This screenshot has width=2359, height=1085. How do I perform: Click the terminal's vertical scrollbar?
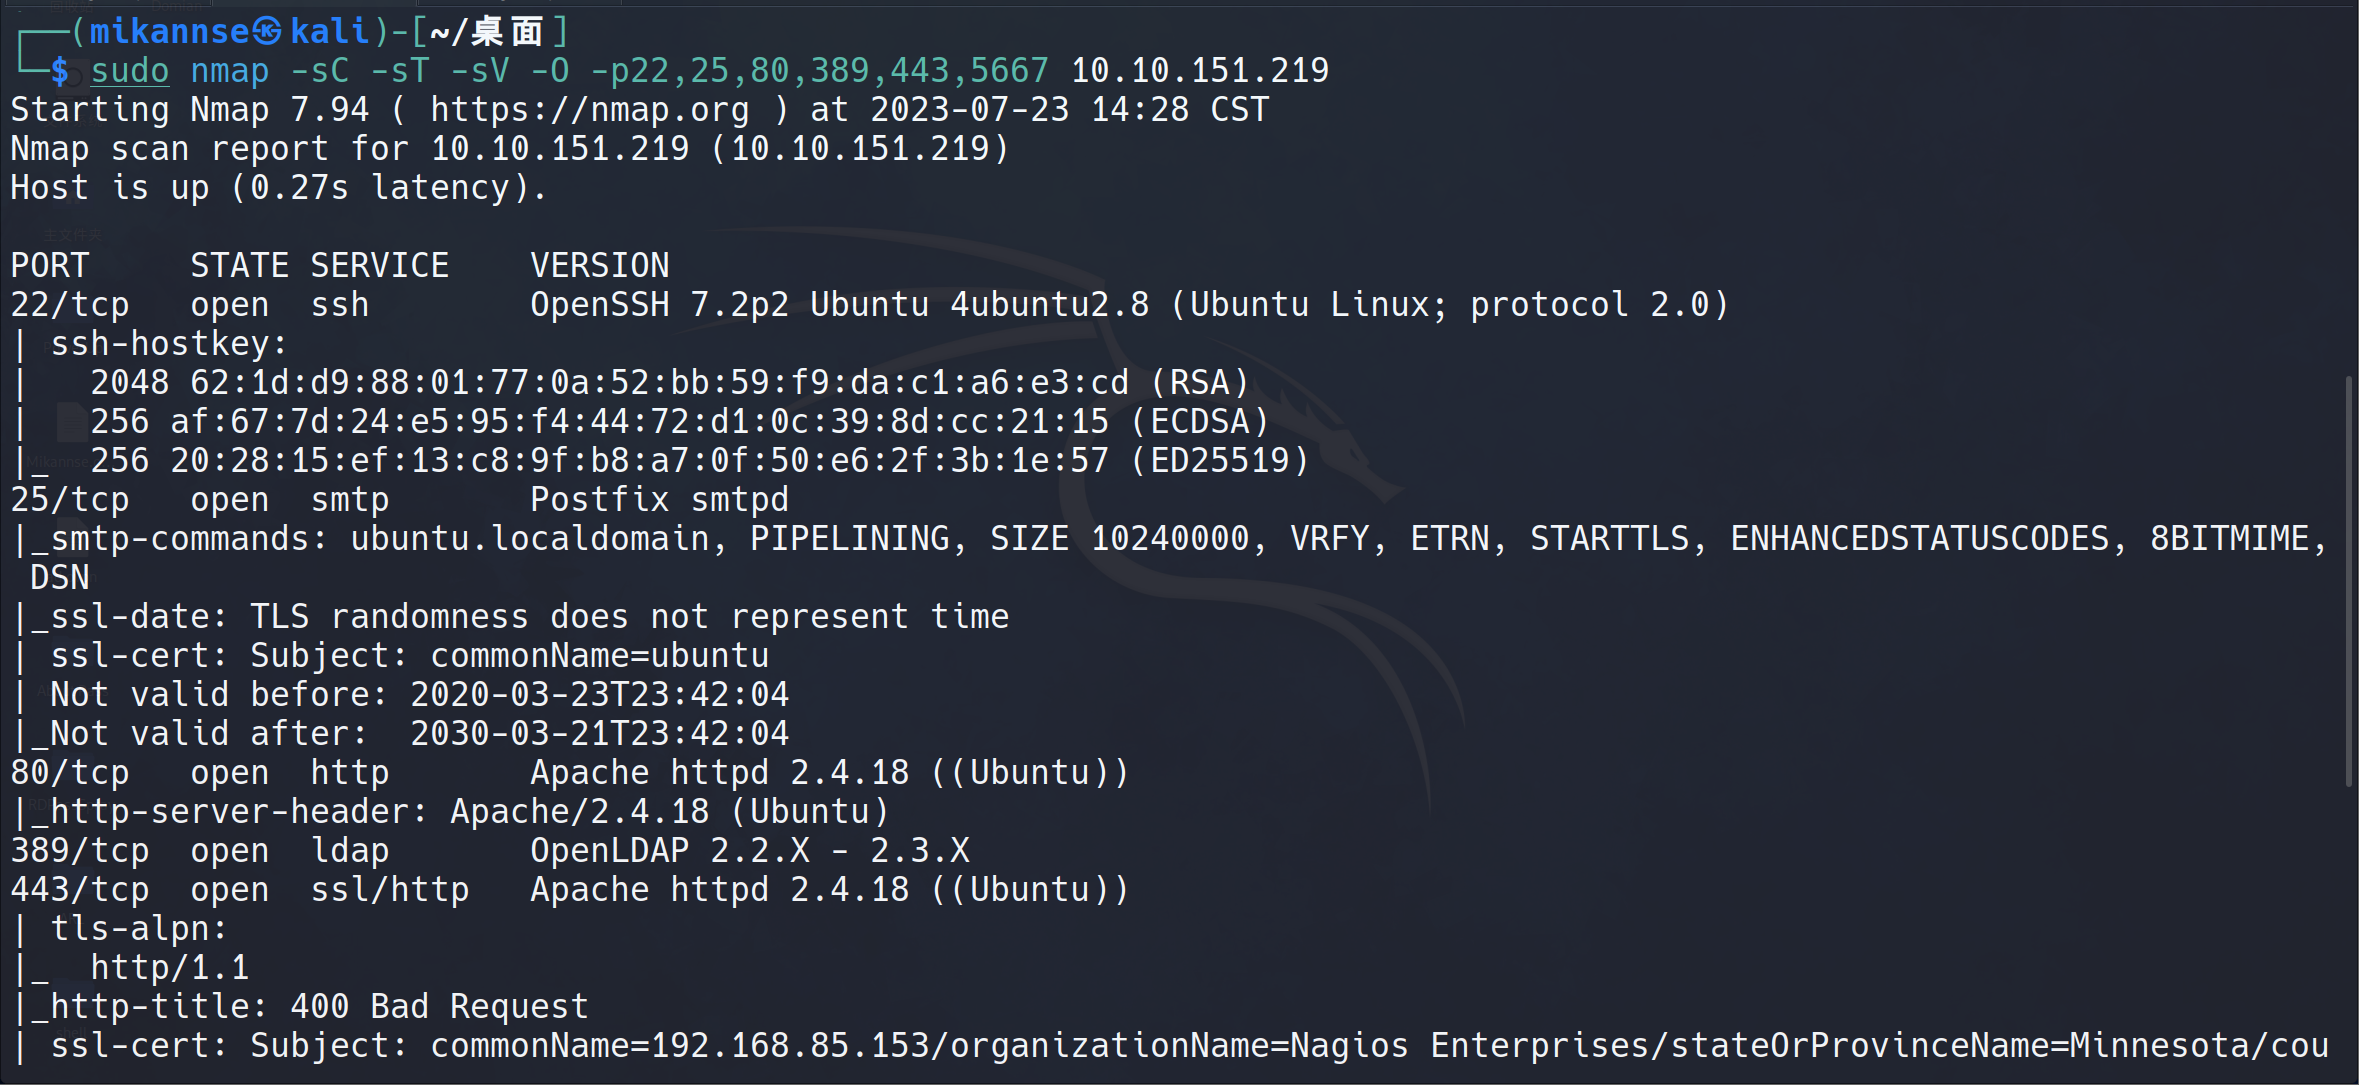click(x=2348, y=580)
